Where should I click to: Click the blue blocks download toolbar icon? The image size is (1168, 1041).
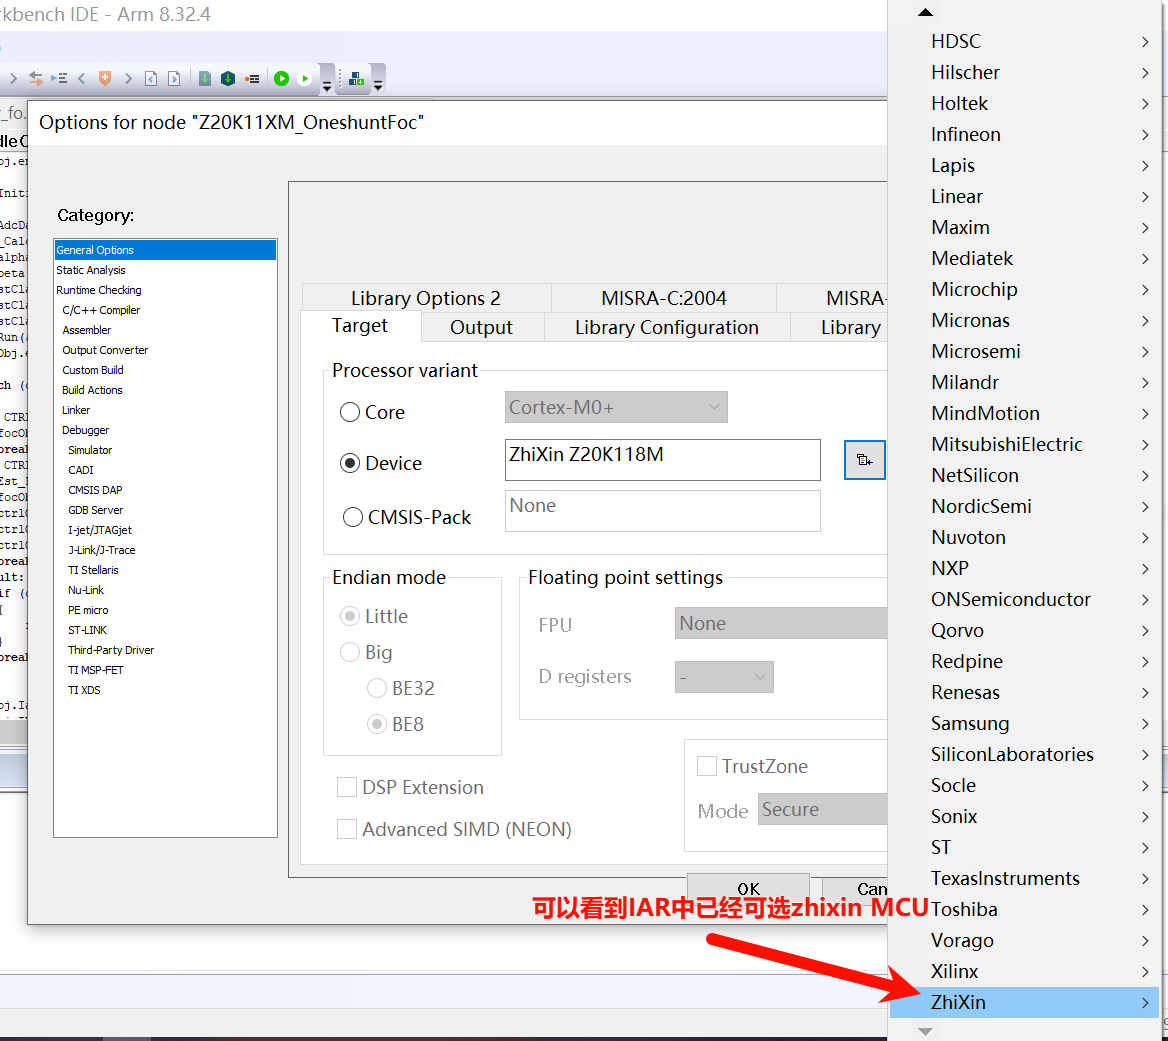pyautogui.click(x=356, y=78)
